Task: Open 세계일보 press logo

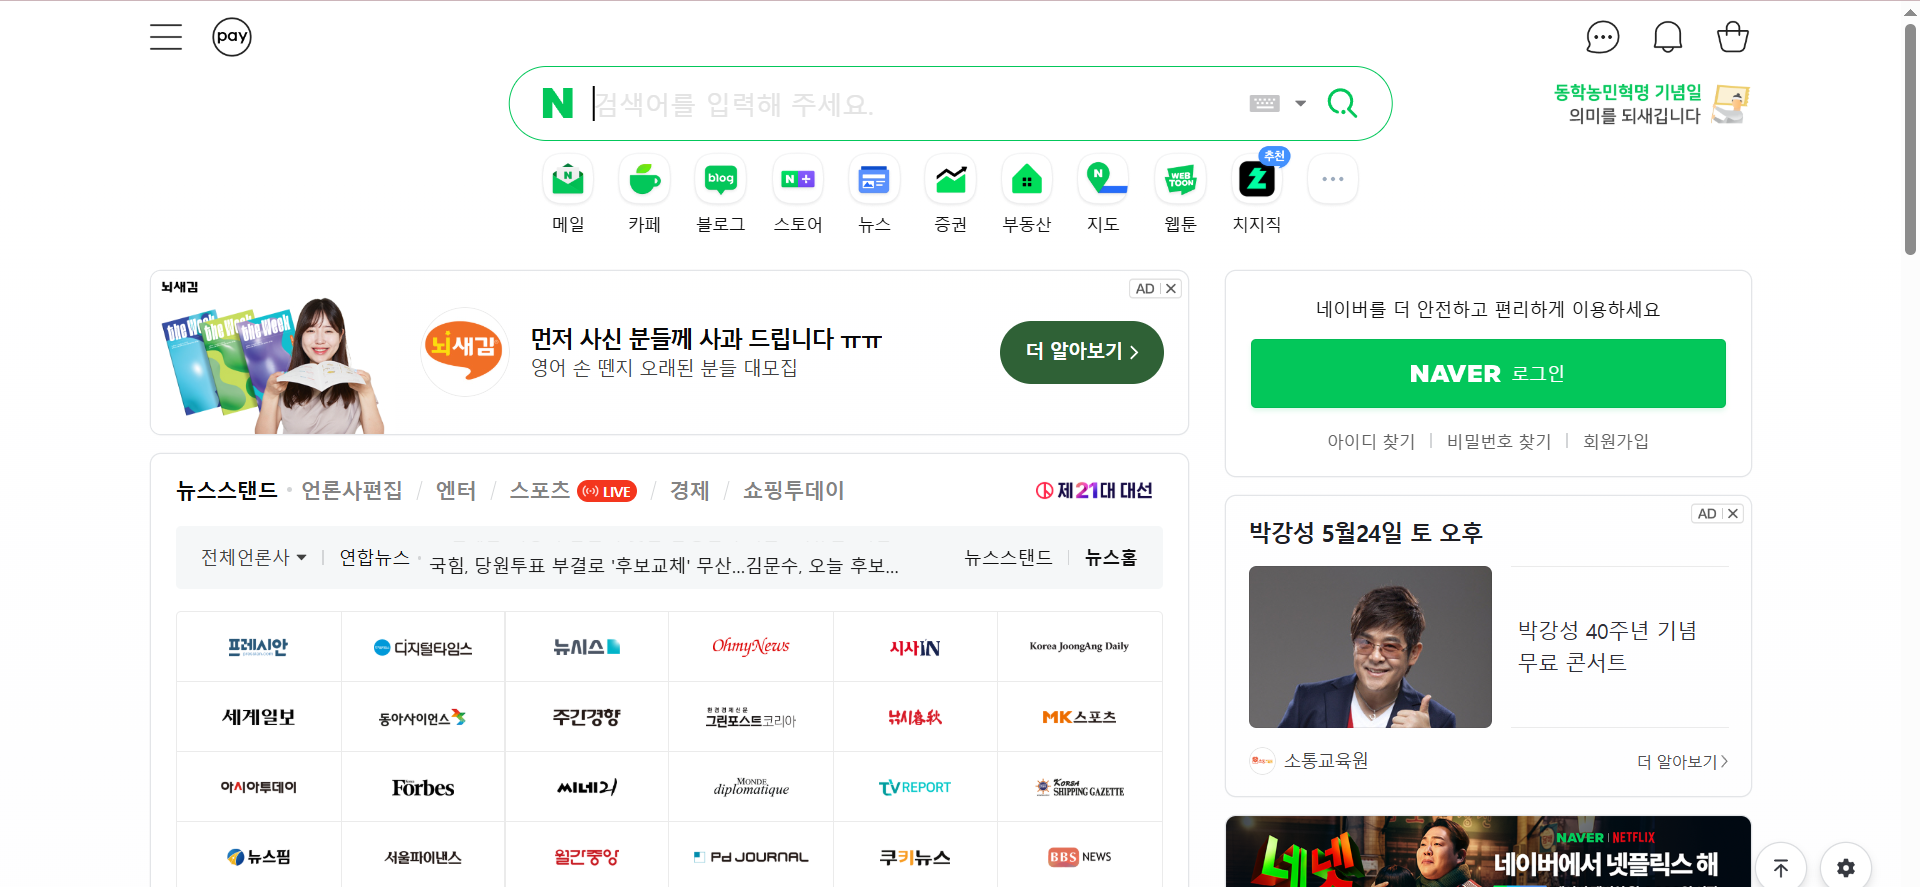Action: 259,717
